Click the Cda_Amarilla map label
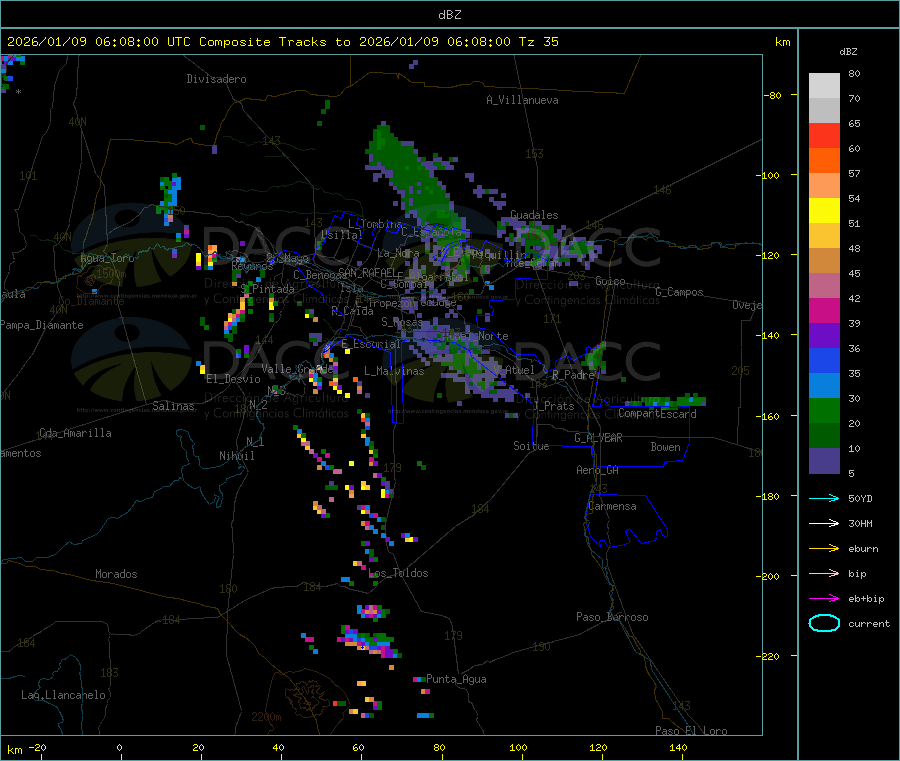 click(x=75, y=433)
